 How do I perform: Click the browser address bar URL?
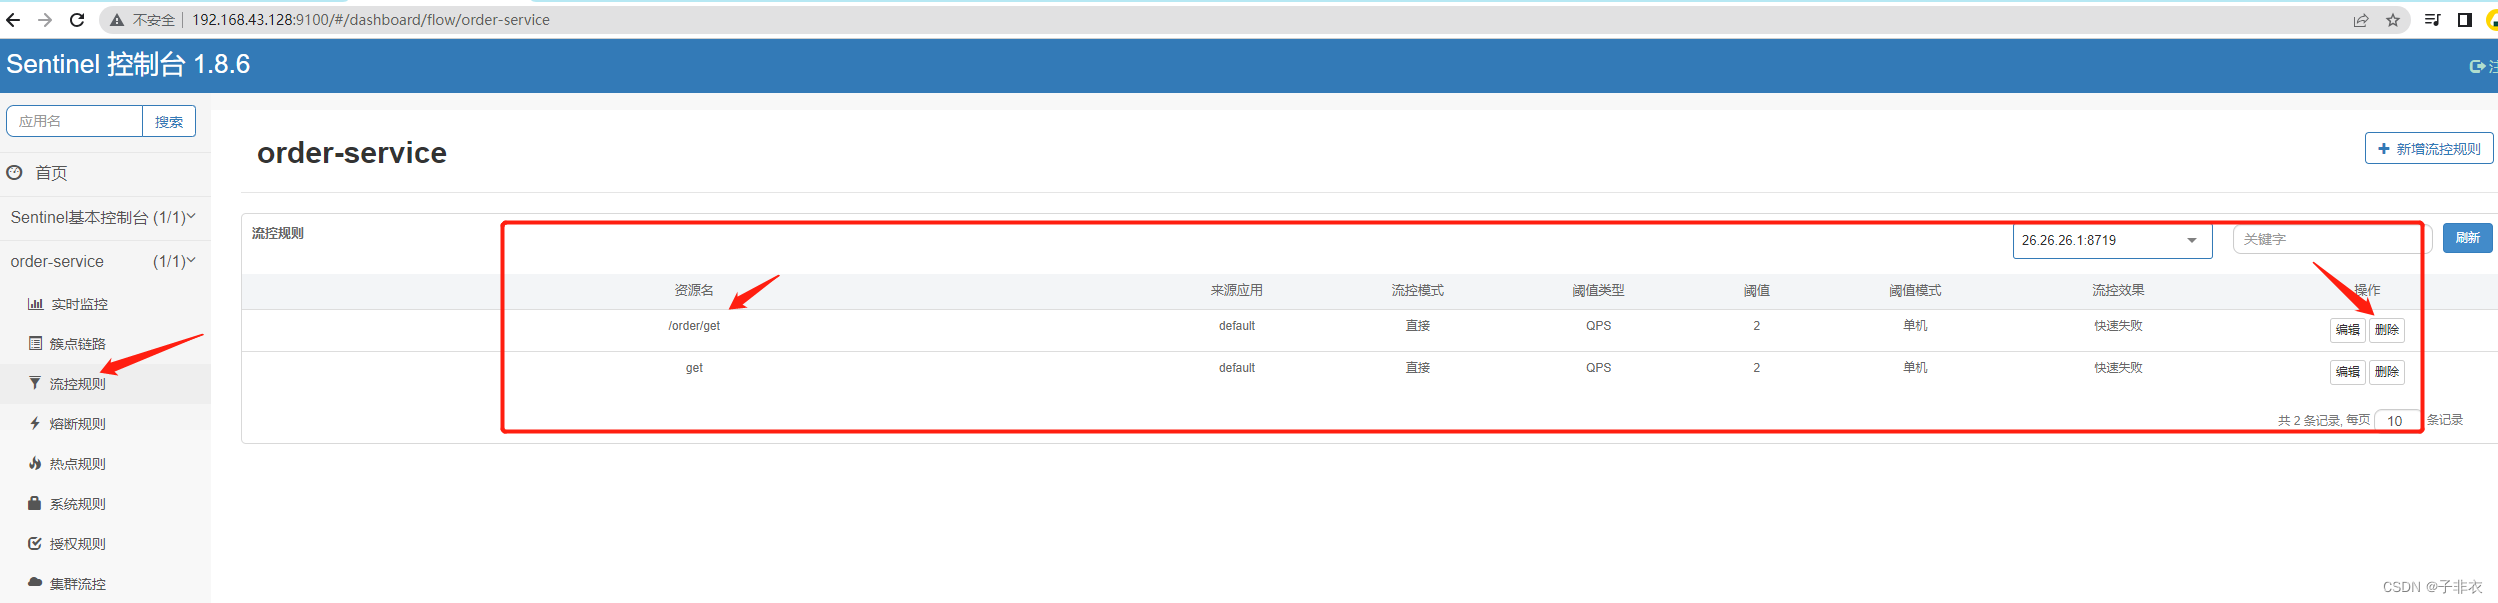[370, 20]
